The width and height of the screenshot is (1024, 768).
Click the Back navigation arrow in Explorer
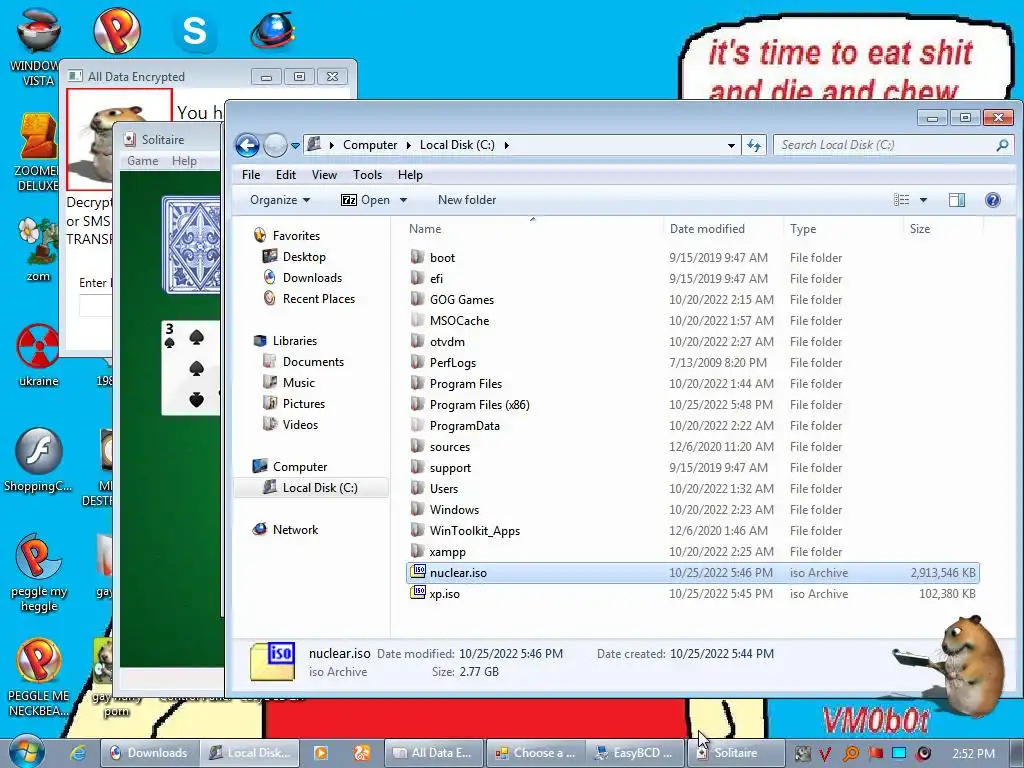click(x=248, y=145)
